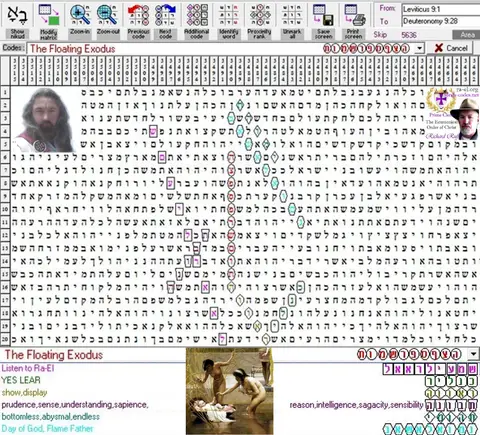The height and width of the screenshot is (435, 480).
Task: Click the bathing scene painting thumbnail
Action: 229,391
